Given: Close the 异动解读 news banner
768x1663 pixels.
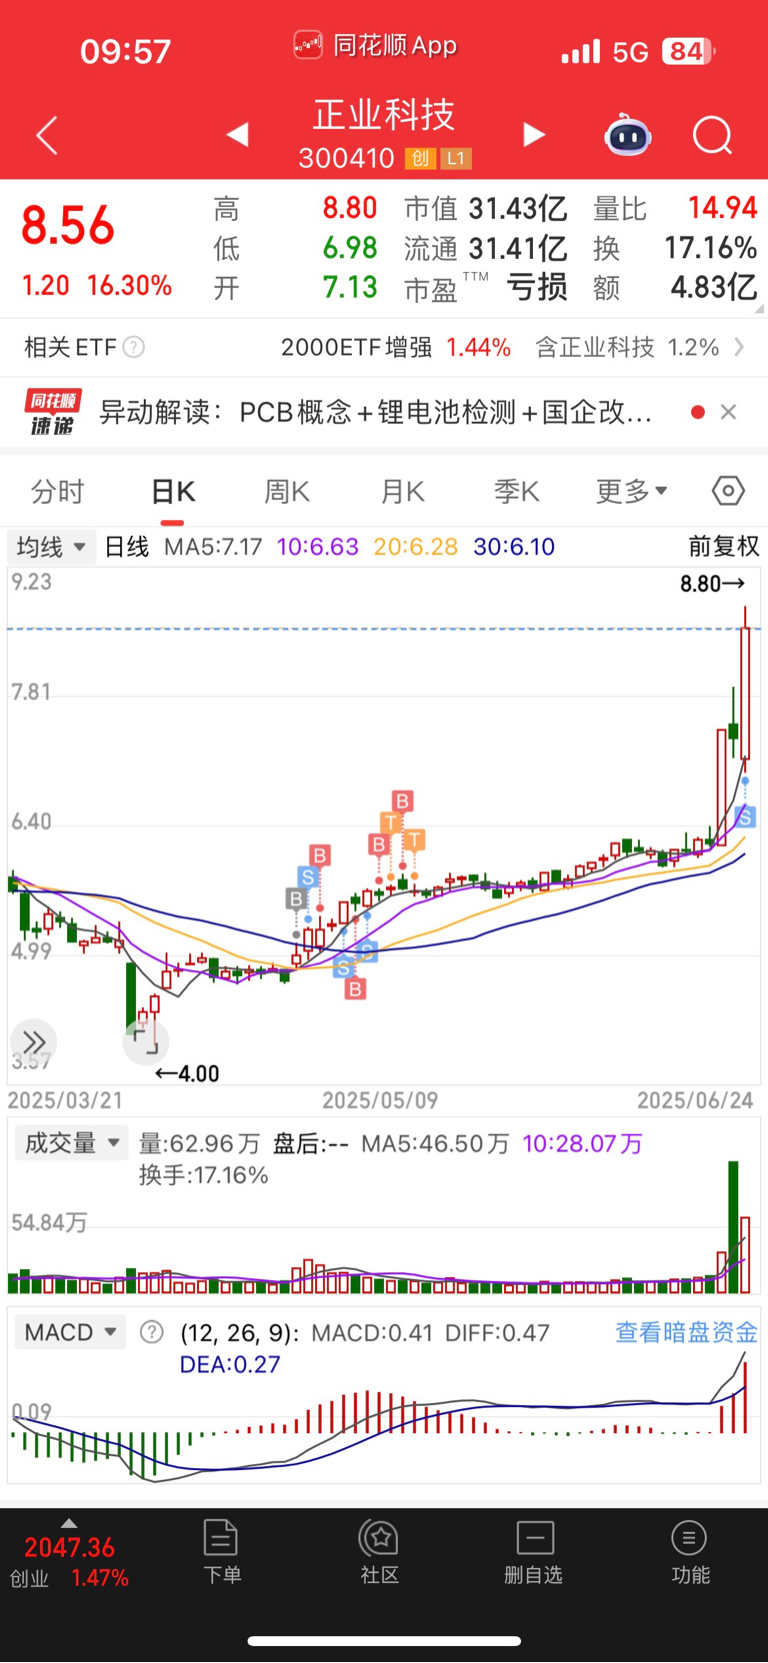Looking at the screenshot, I should [729, 412].
